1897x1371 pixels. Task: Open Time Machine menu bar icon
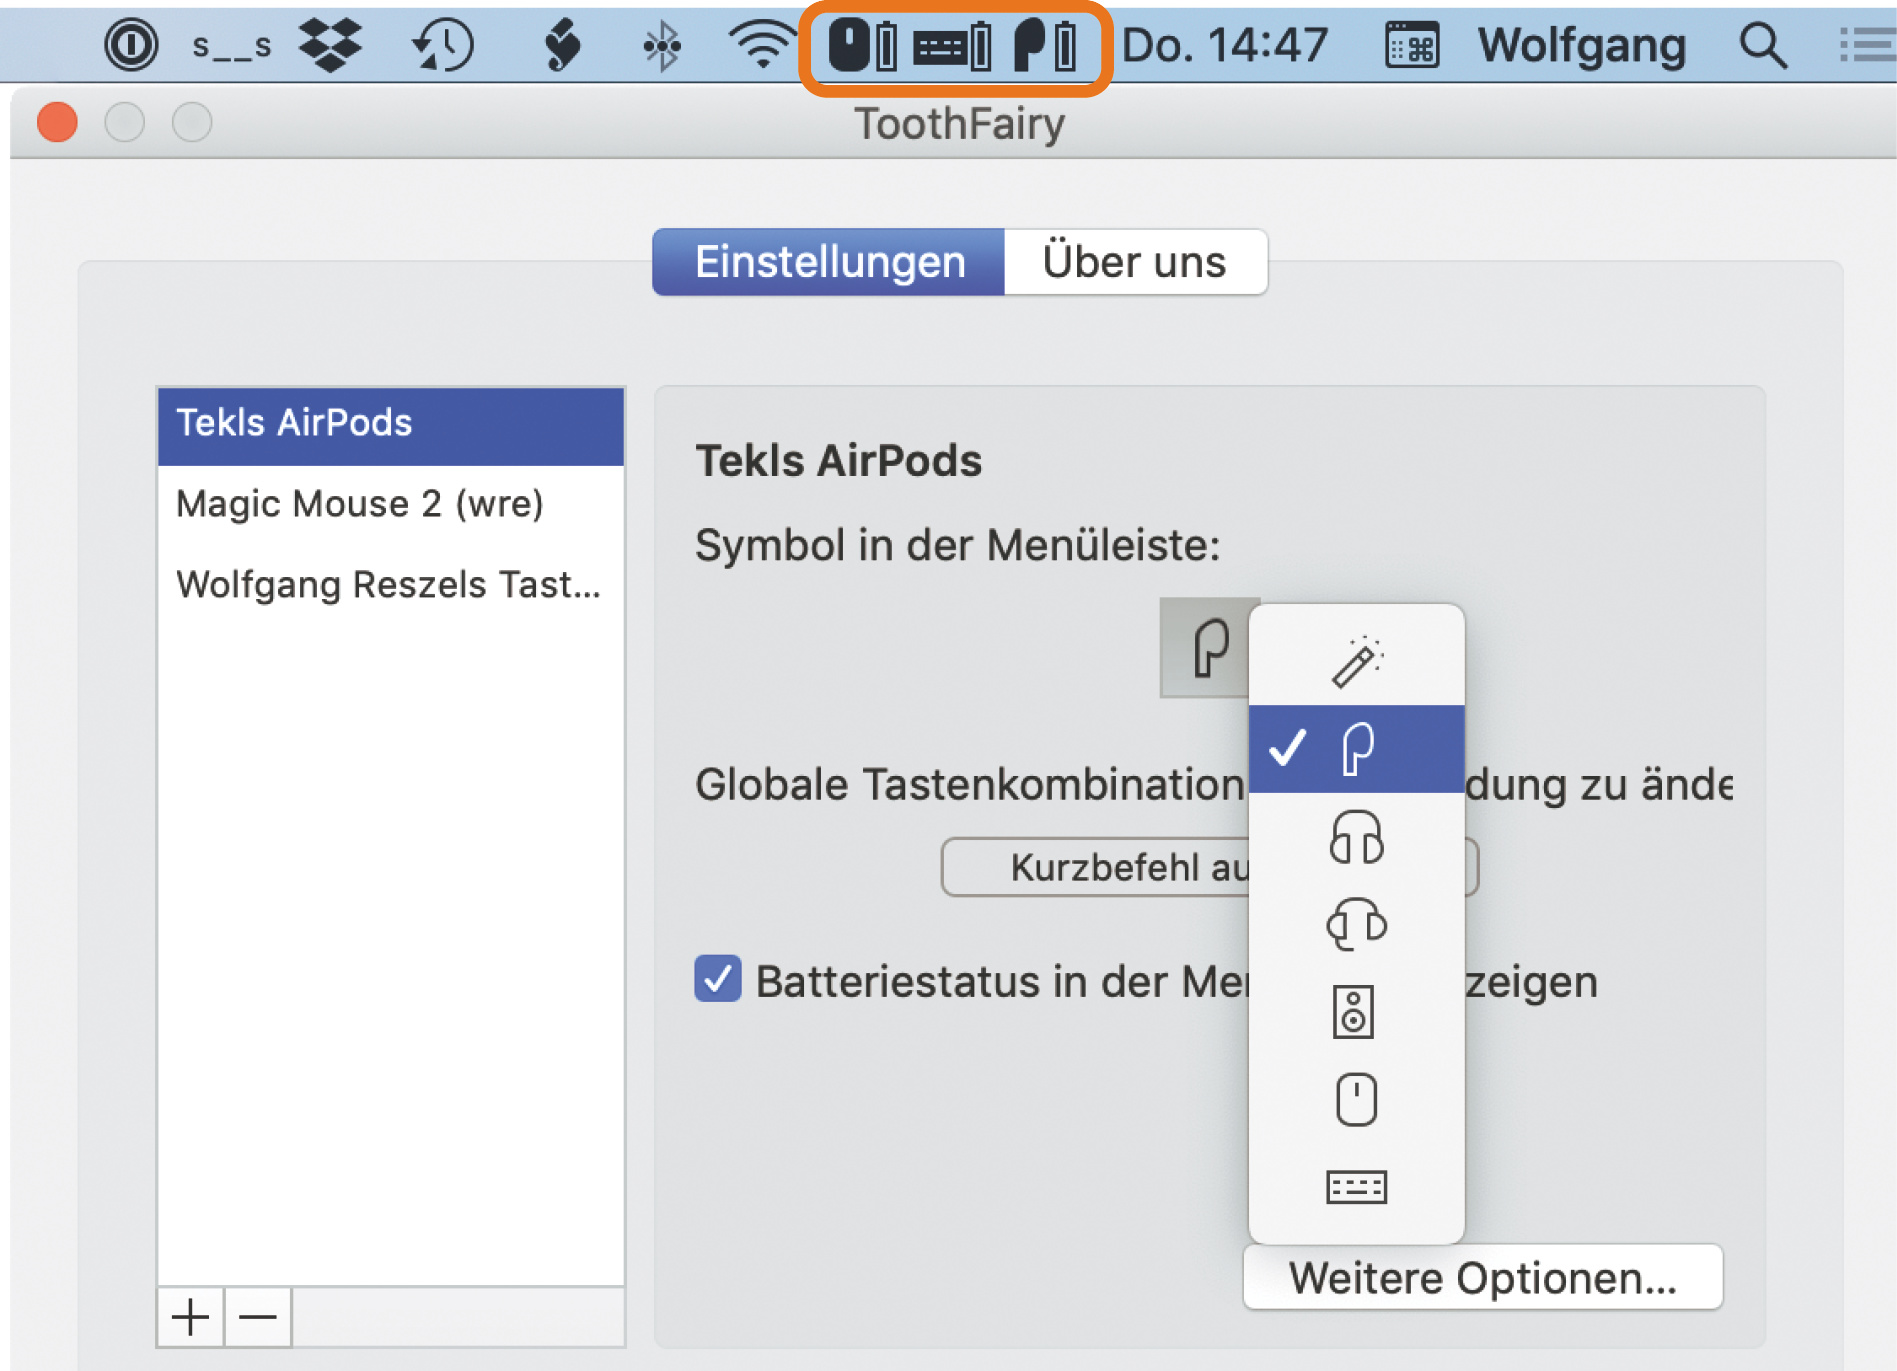pos(442,45)
